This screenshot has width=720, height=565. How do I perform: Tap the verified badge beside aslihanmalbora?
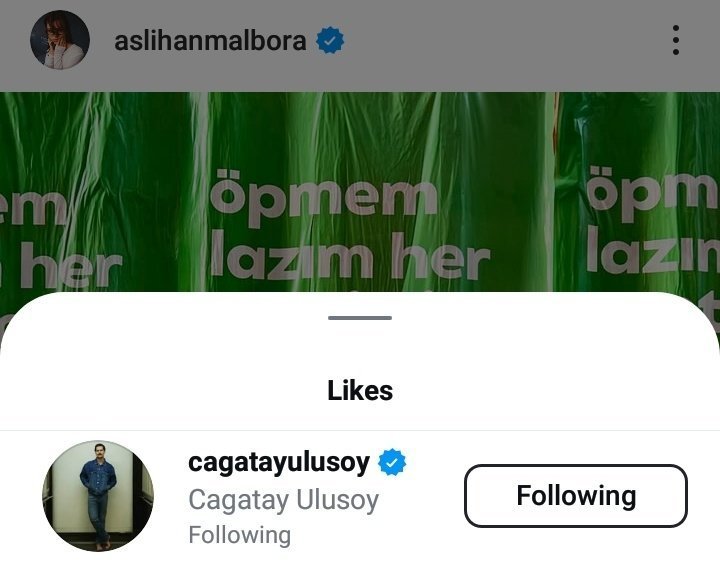(x=330, y=40)
